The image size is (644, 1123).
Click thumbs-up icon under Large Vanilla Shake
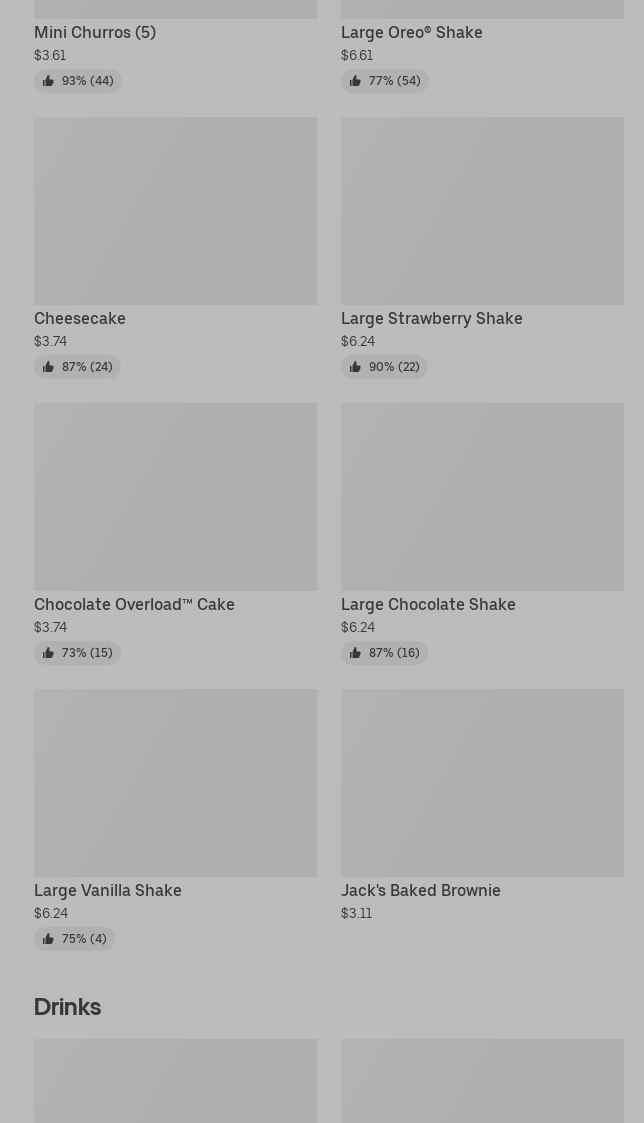click(x=48, y=939)
